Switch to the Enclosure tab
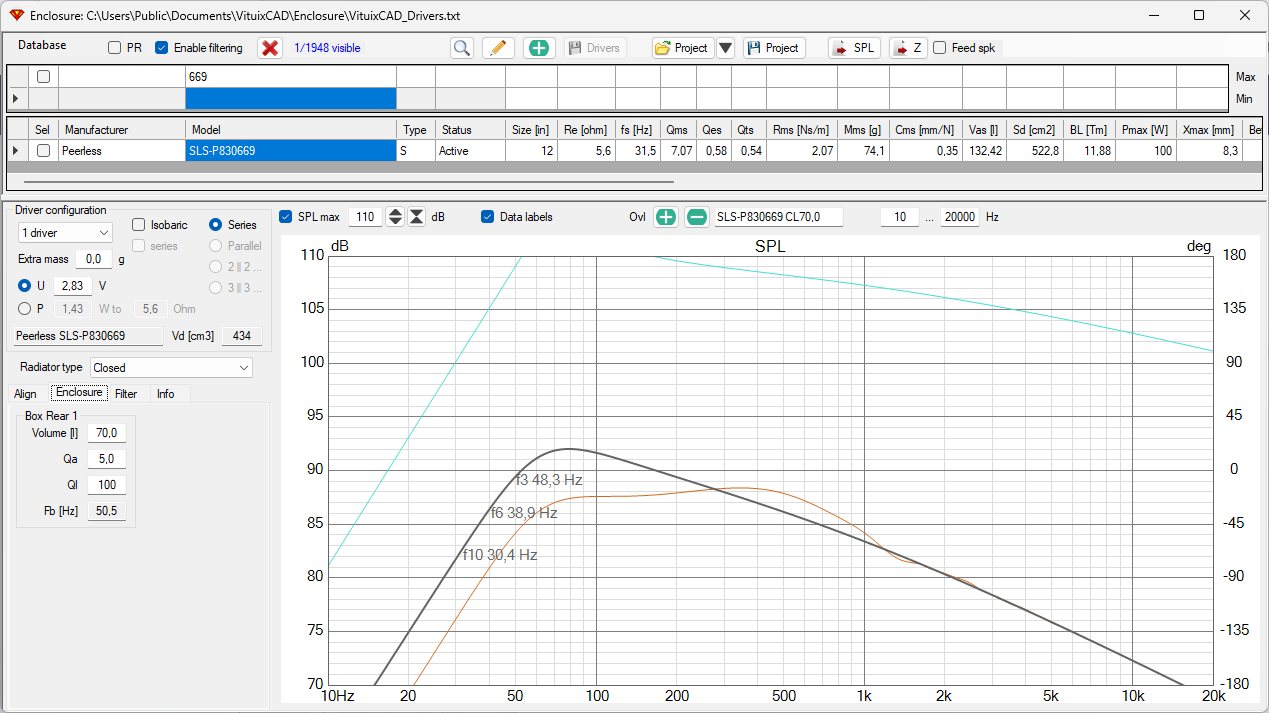 pyautogui.click(x=79, y=393)
